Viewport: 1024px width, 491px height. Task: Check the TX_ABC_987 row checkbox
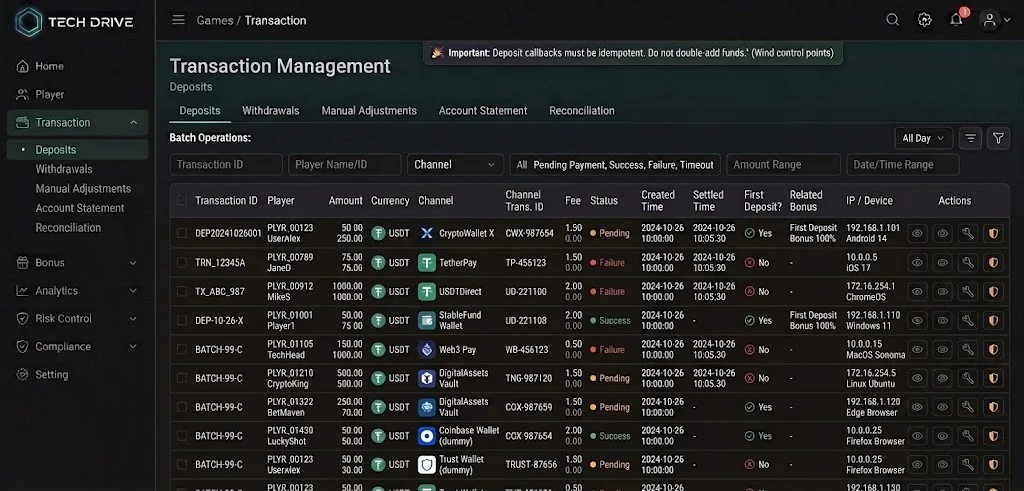coord(182,291)
